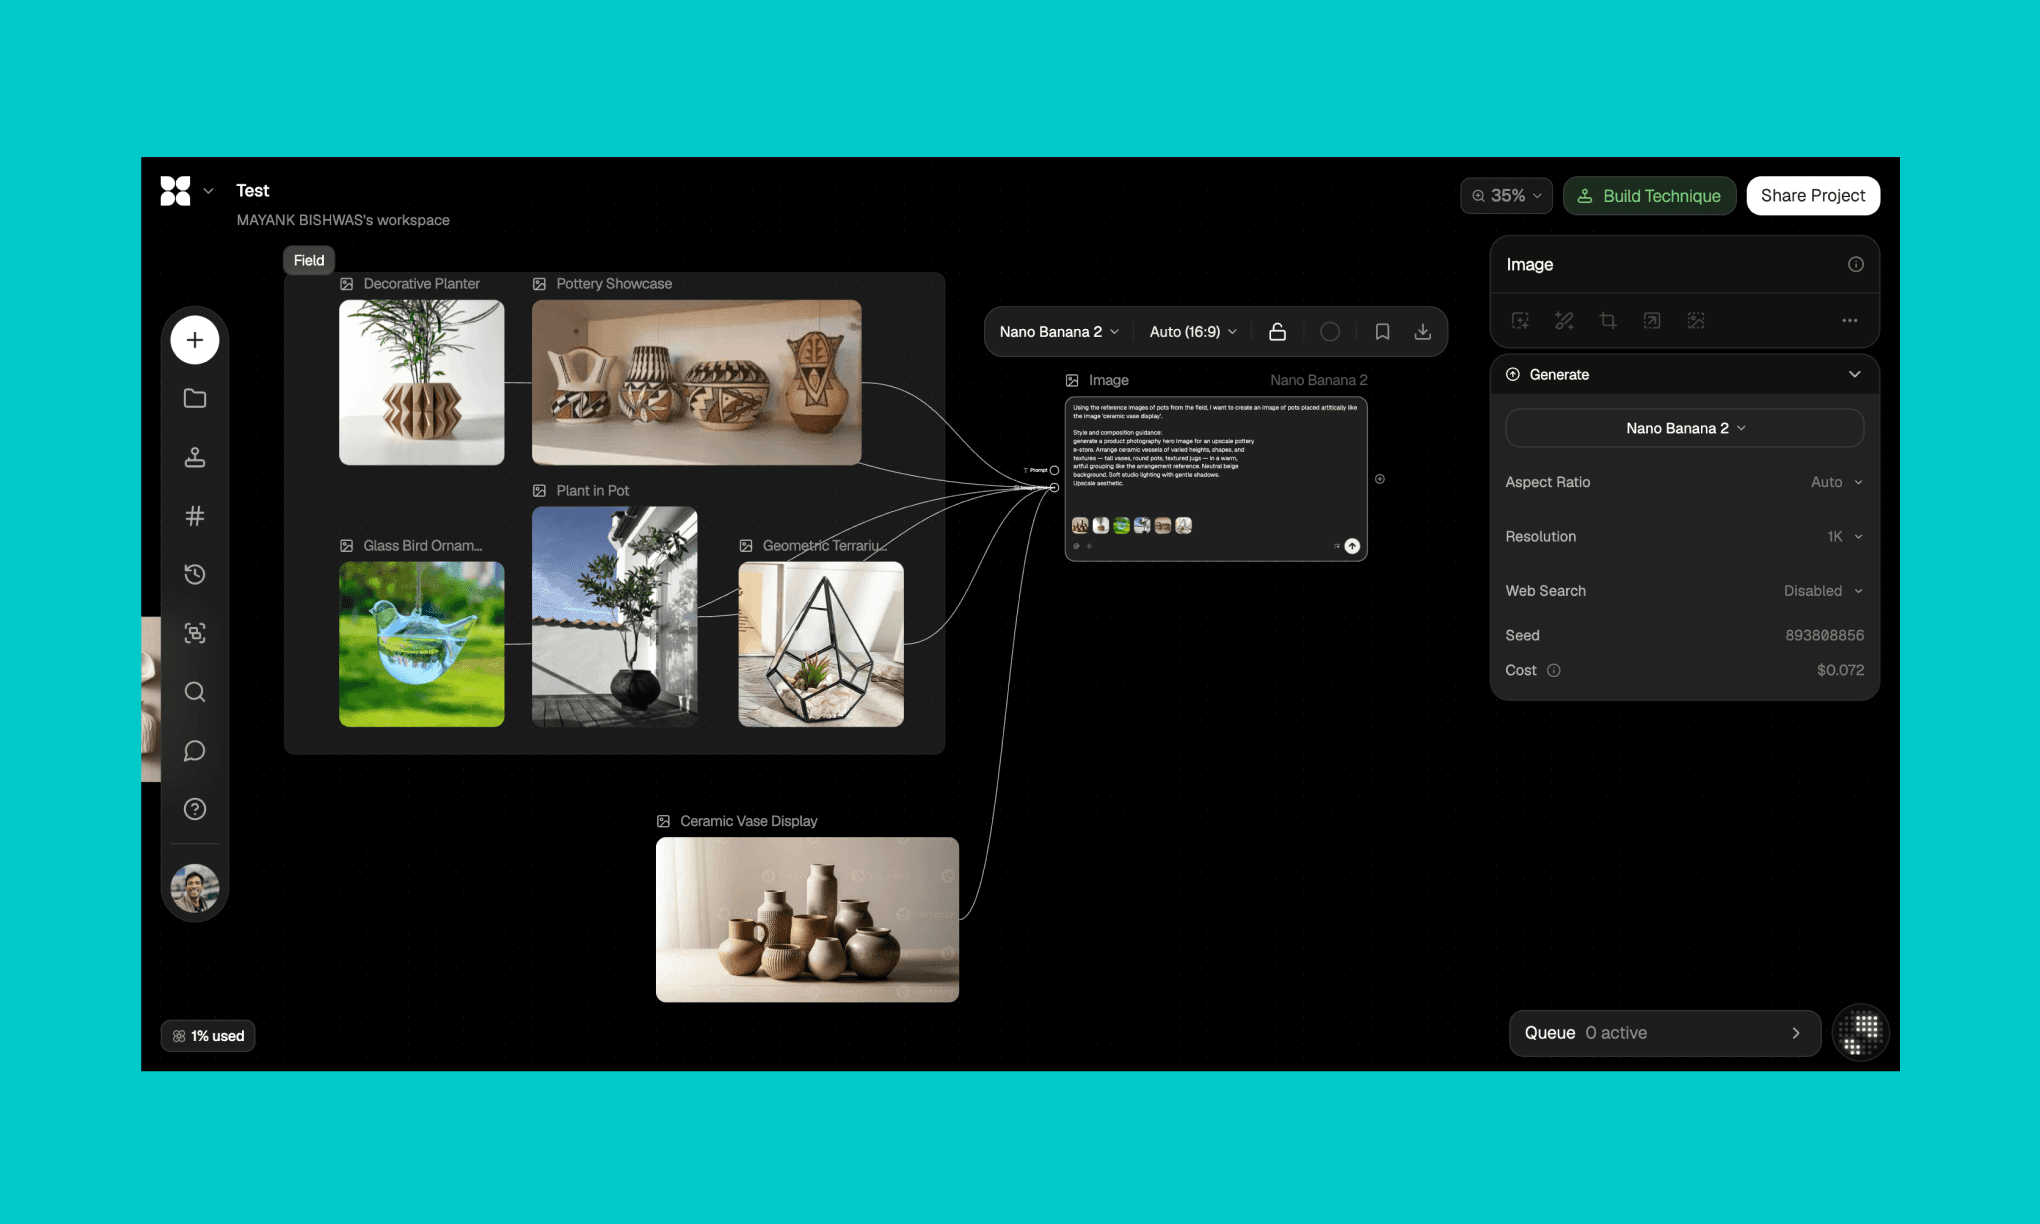Click the sparkle selection tool in Image panel
2040x1224 pixels.
(x=1520, y=320)
